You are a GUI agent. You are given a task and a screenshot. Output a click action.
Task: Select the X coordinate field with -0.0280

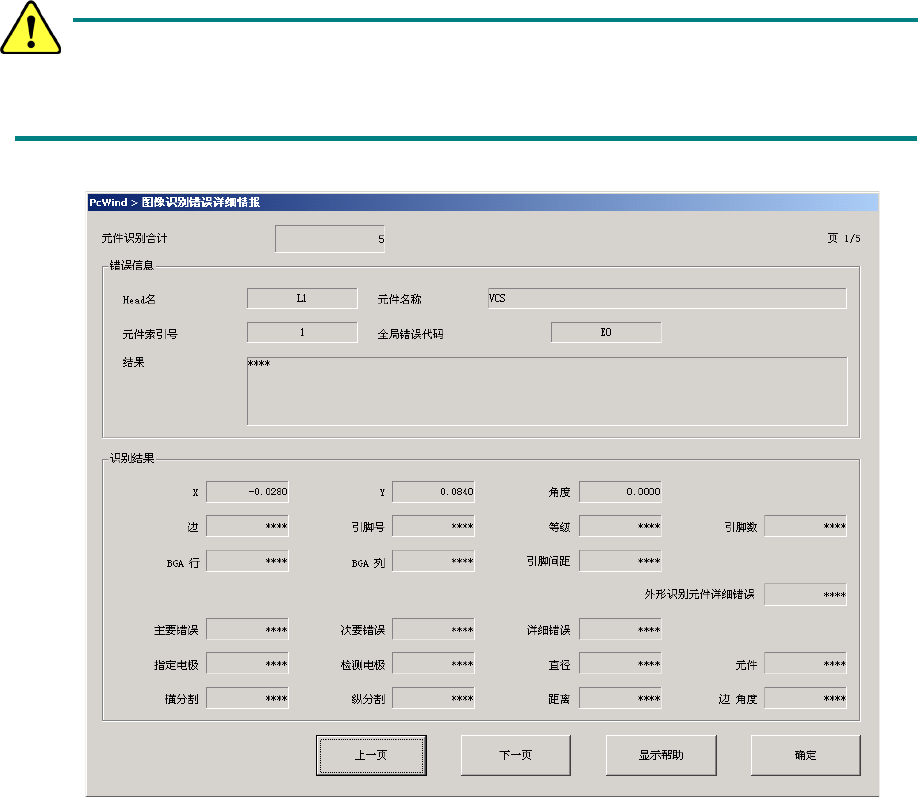tap(247, 492)
